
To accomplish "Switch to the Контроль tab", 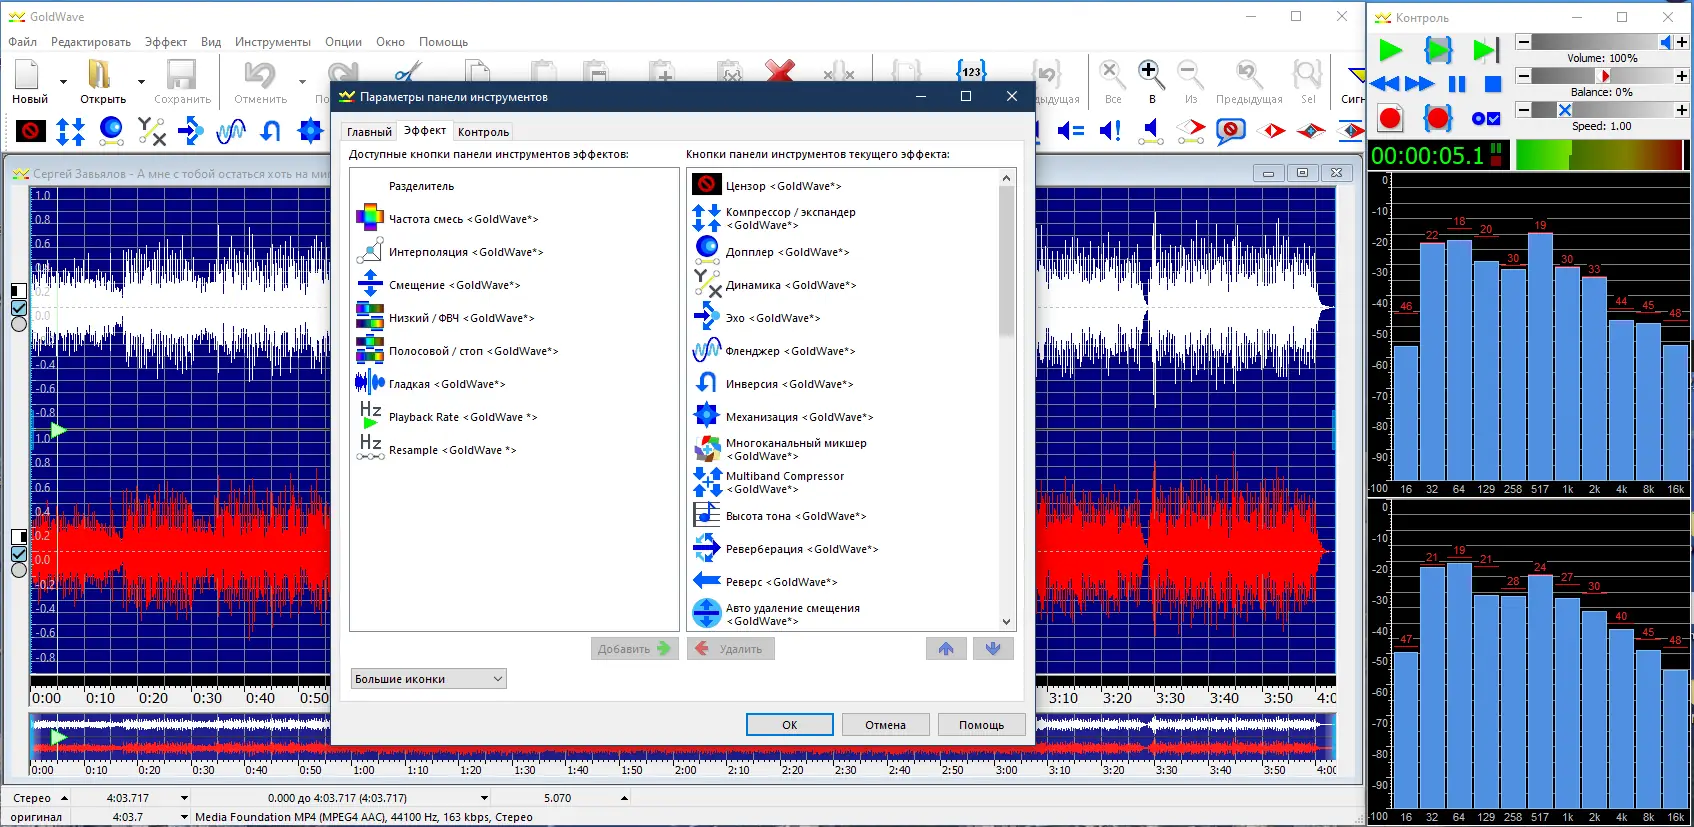I will pyautogui.click(x=483, y=132).
